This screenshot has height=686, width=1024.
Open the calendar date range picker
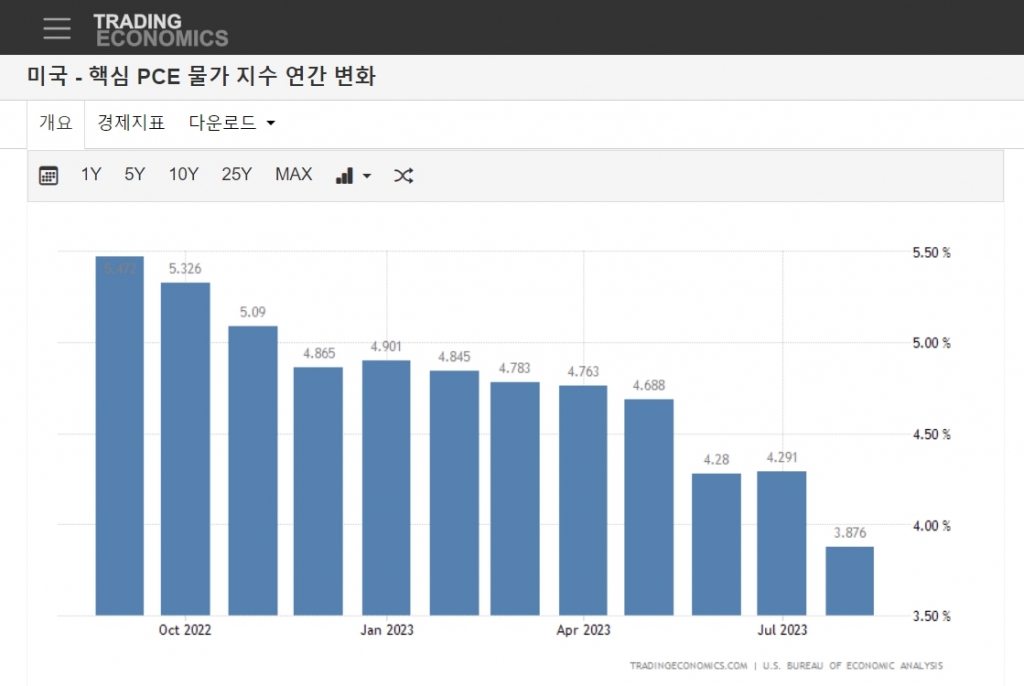[48, 175]
